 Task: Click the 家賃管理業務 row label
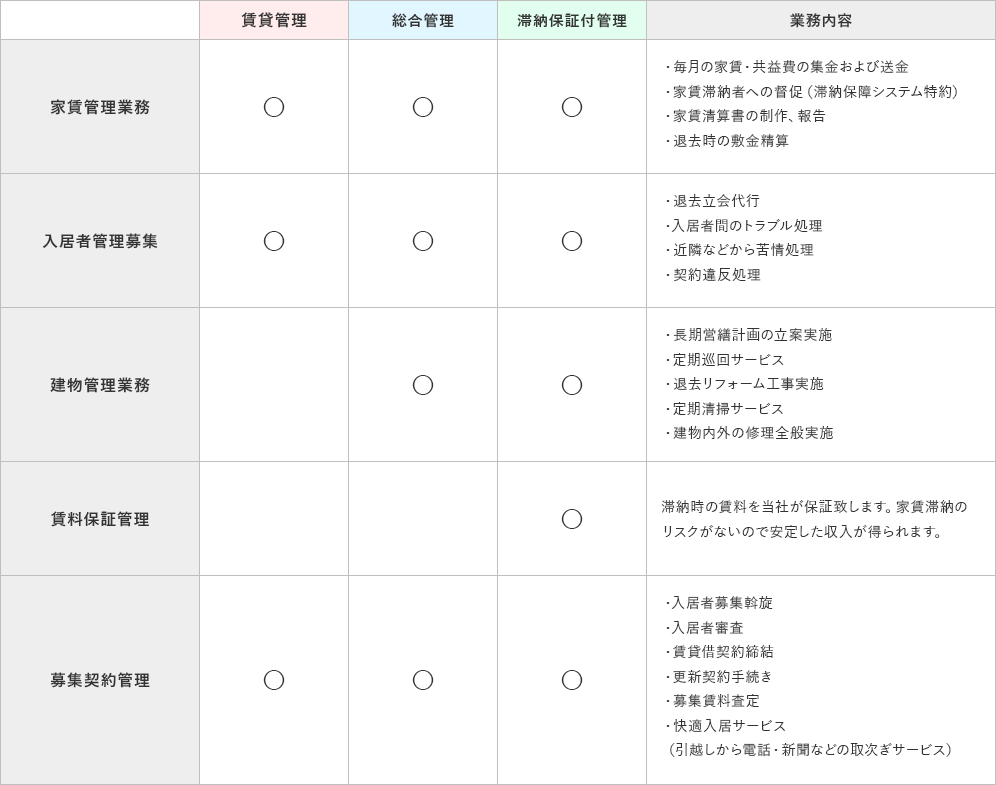tap(100, 107)
